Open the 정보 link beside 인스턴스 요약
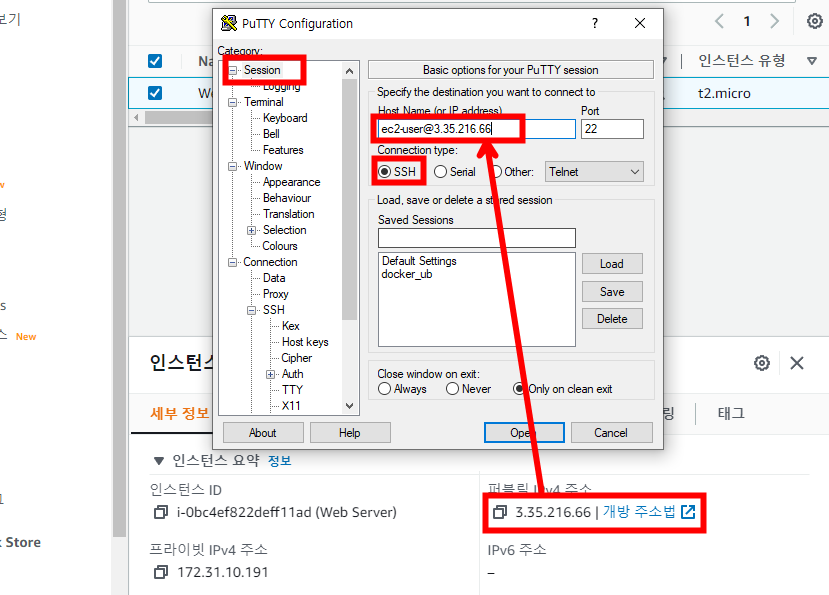The image size is (829, 595). [280, 461]
